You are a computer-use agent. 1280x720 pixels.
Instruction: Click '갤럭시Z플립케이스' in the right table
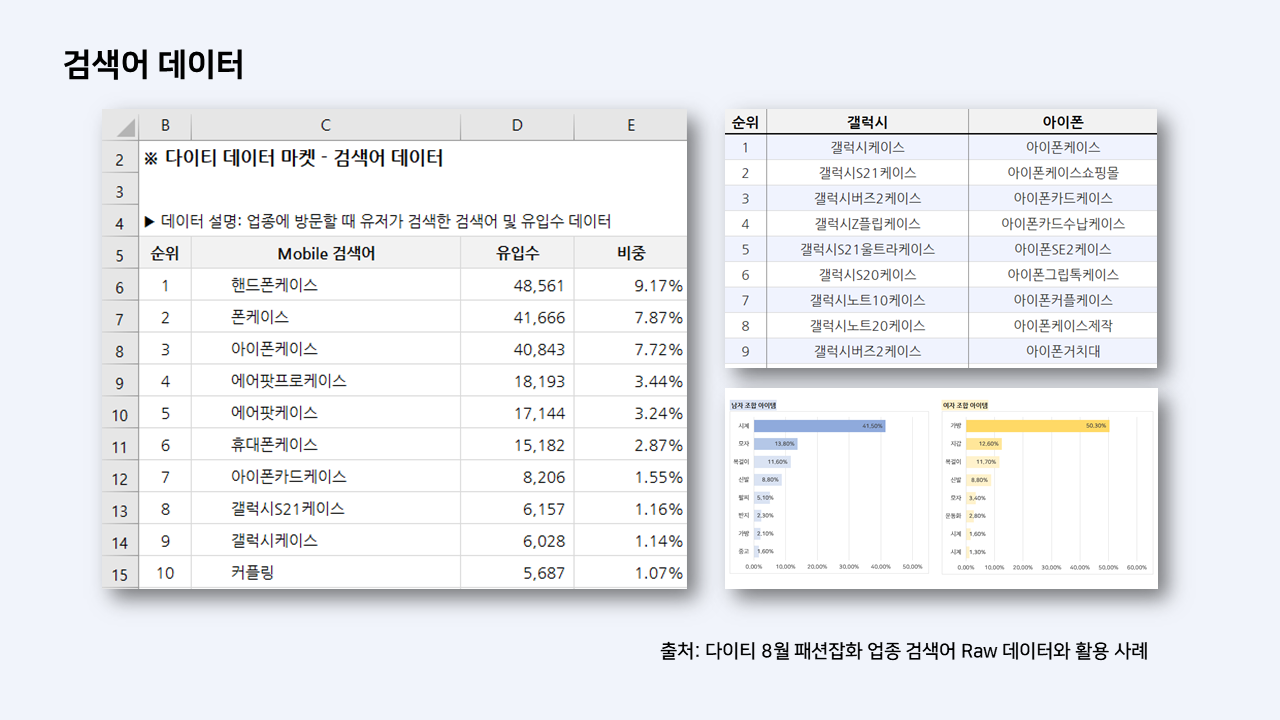click(x=867, y=223)
